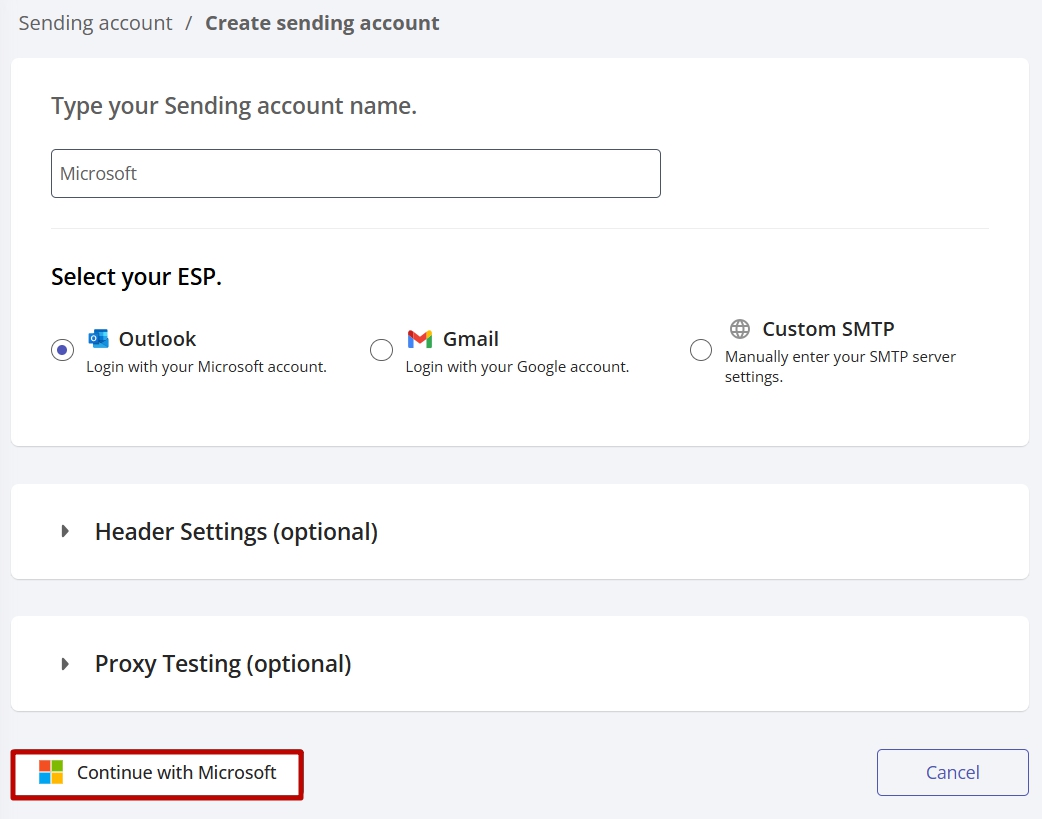Image resolution: width=1042 pixels, height=819 pixels.
Task: Select the Outlook radio button
Action: 62,350
